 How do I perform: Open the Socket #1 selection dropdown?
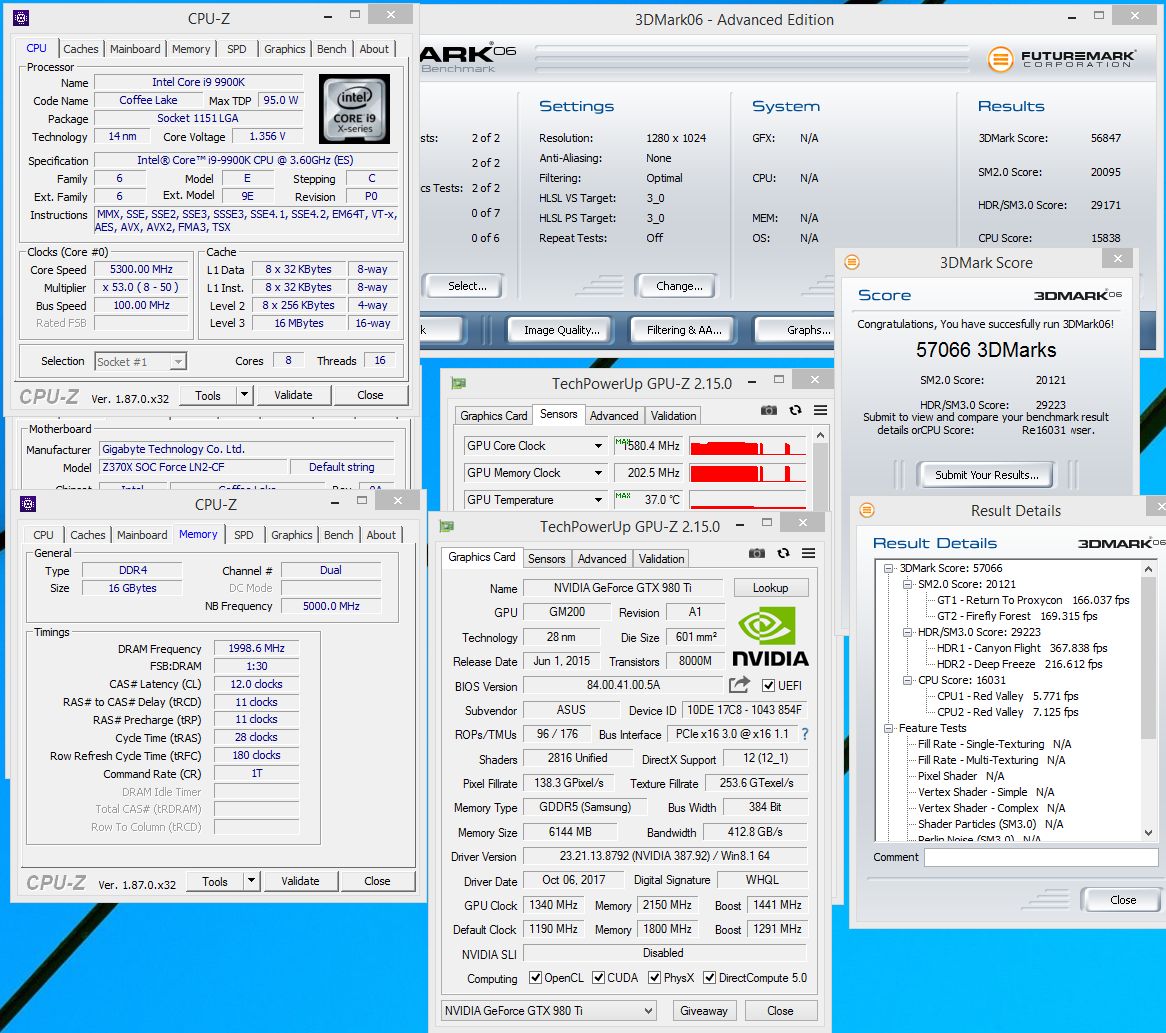[x=178, y=361]
